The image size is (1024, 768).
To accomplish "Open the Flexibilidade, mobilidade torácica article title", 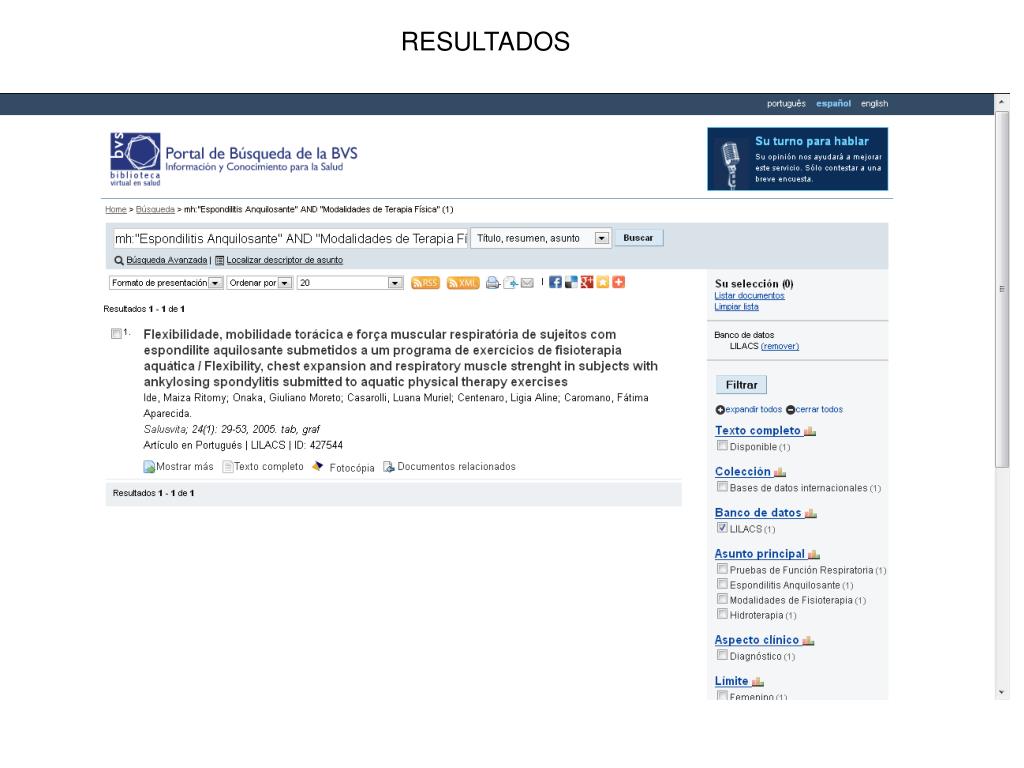I will [400, 358].
